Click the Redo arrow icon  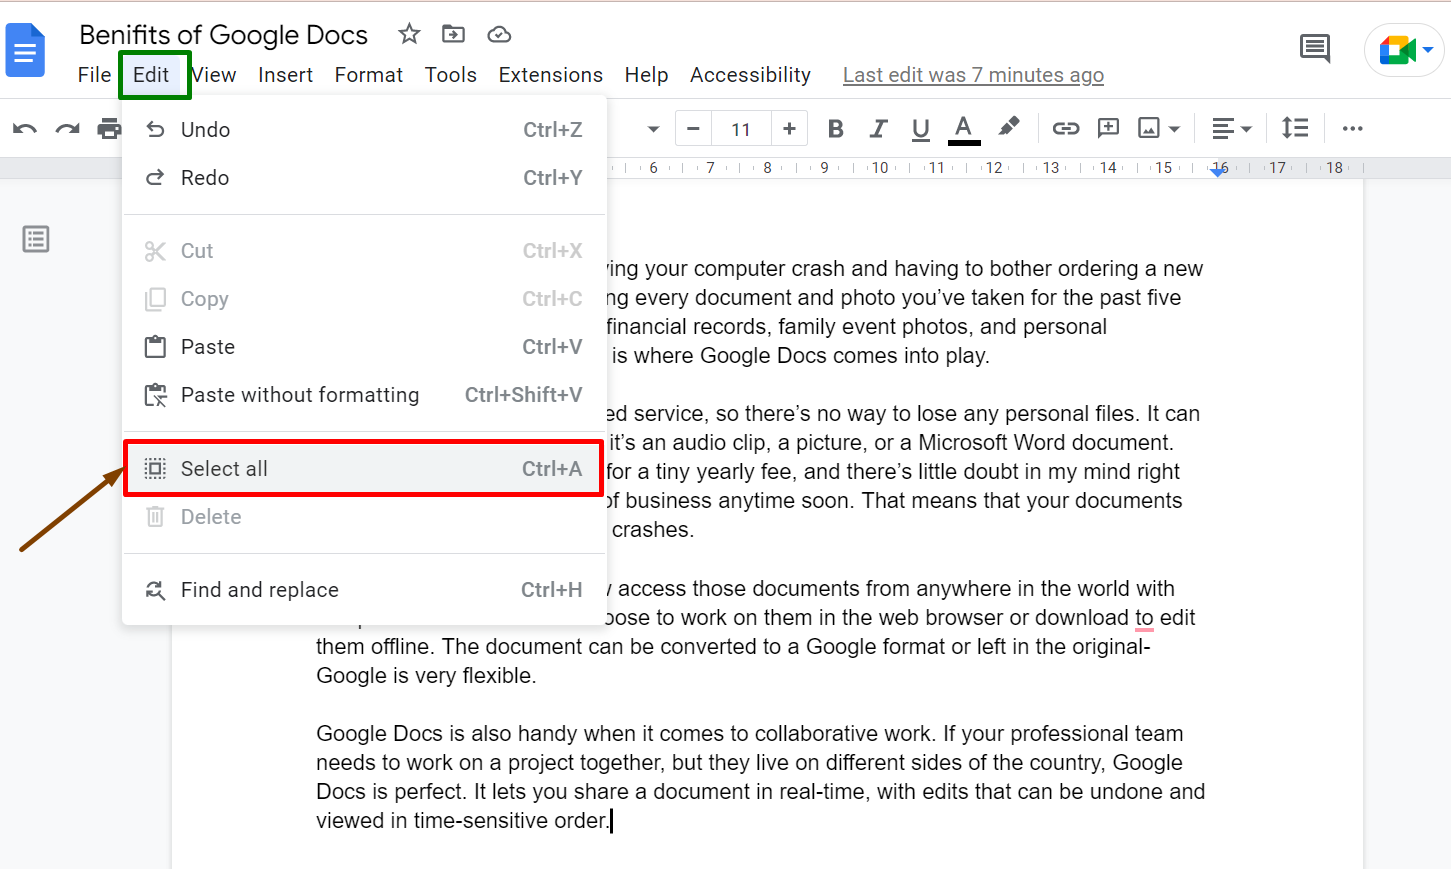pos(66,128)
